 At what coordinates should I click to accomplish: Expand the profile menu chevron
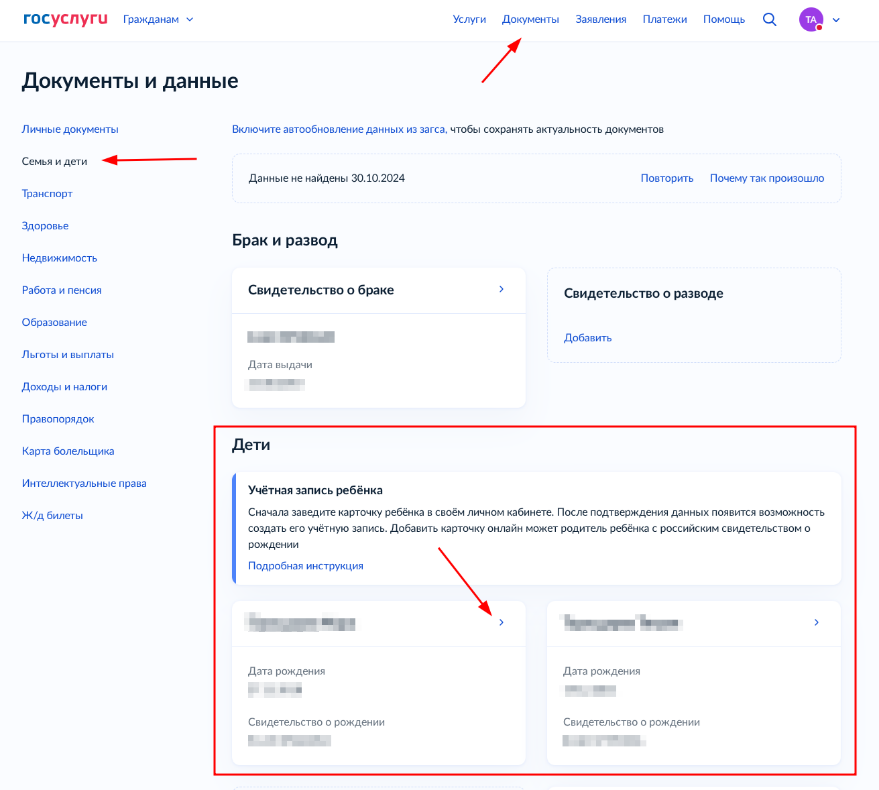(x=836, y=19)
